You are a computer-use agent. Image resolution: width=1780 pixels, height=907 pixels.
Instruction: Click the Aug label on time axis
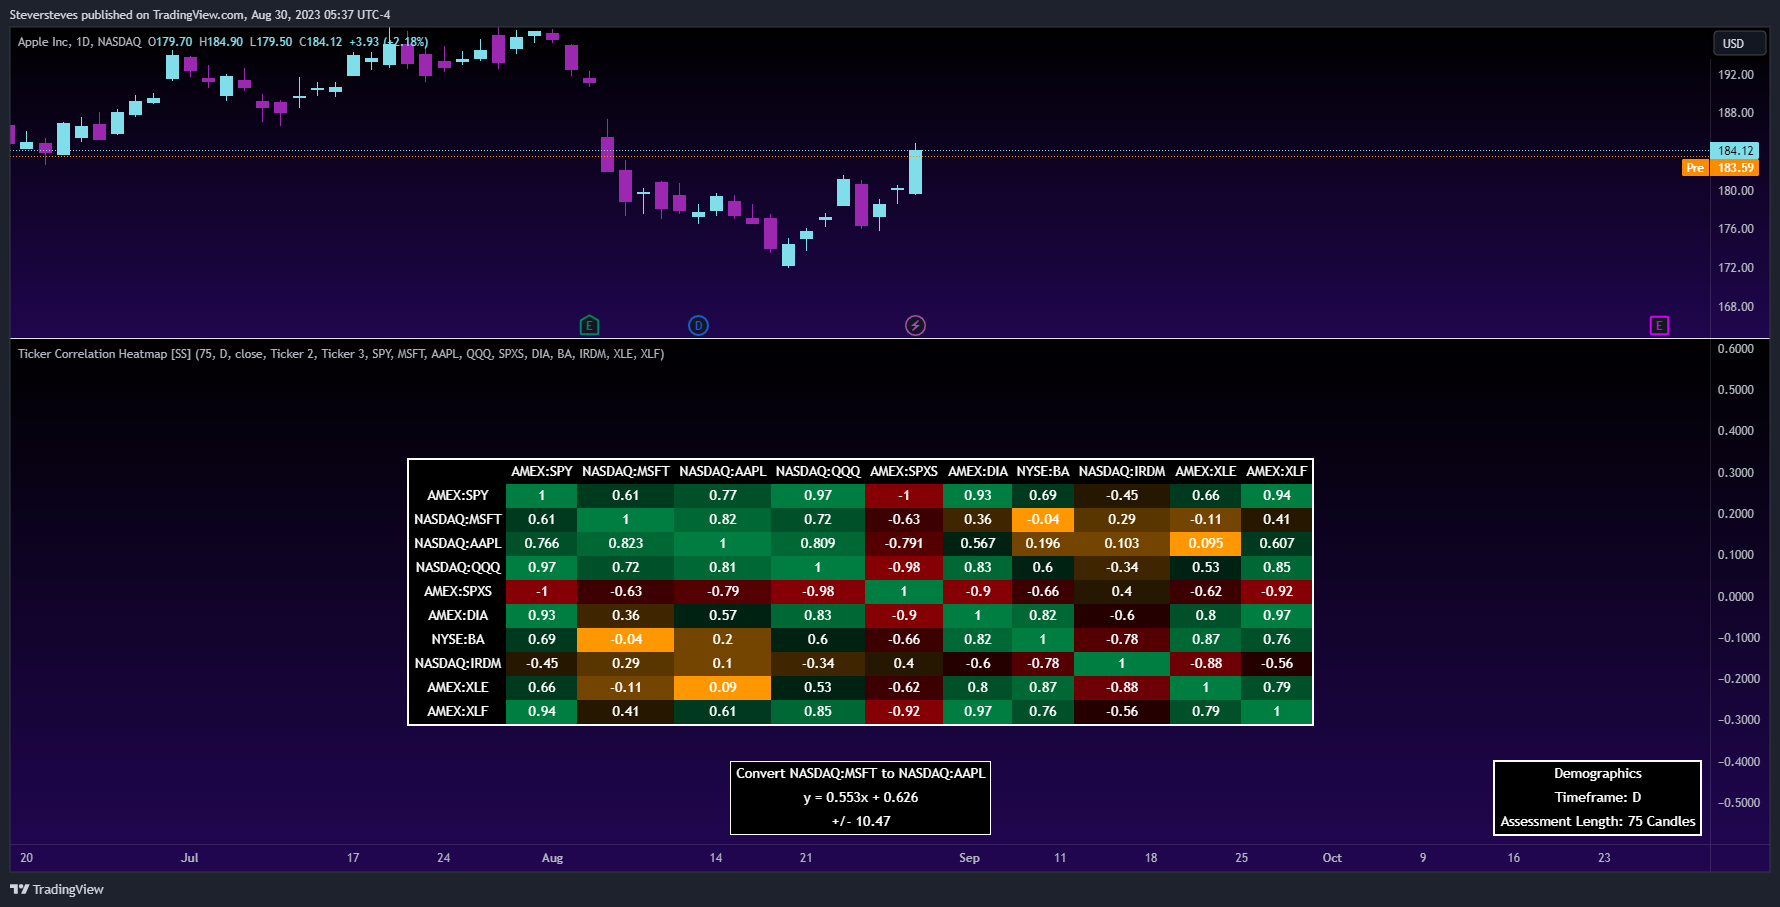click(x=552, y=858)
